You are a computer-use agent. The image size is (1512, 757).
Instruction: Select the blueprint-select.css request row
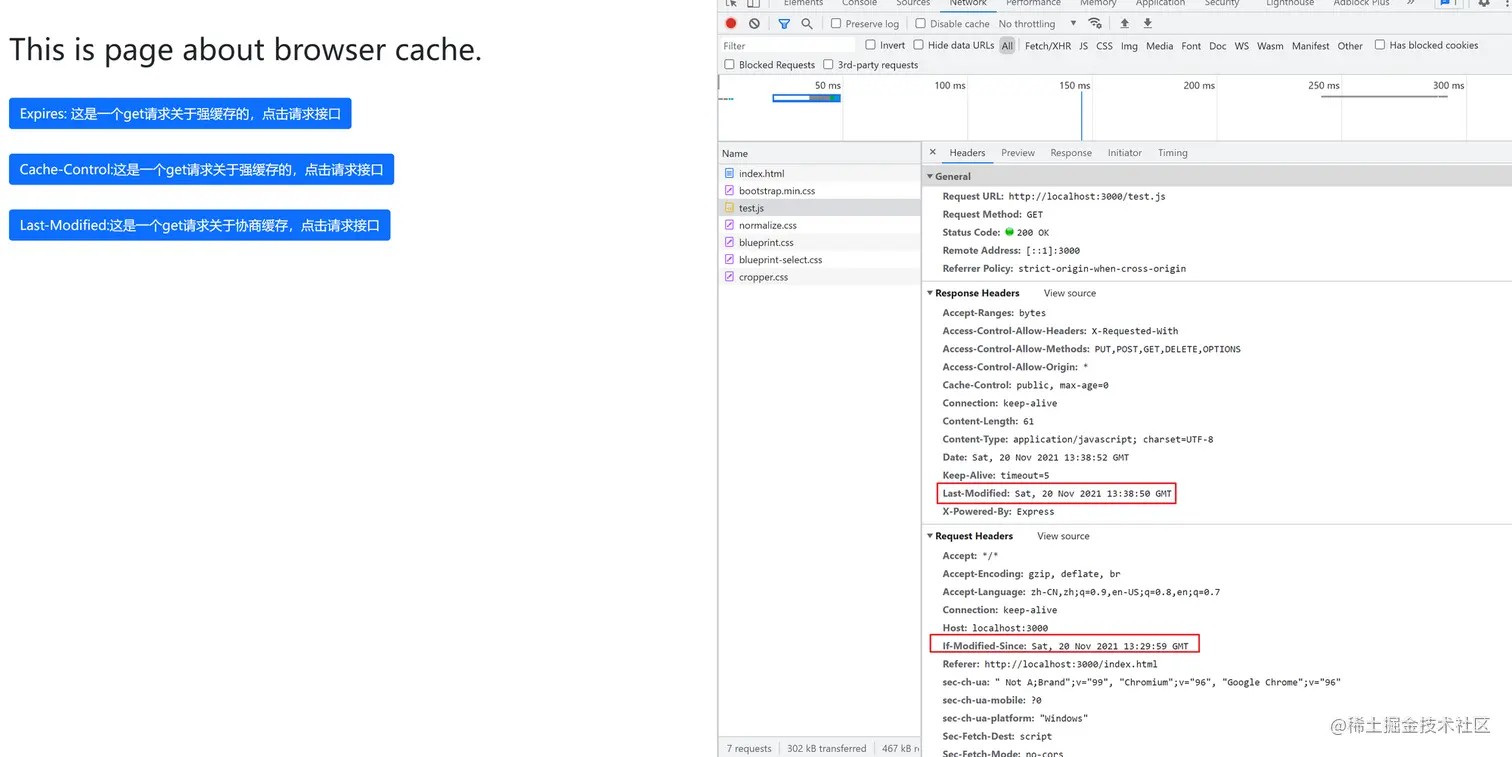[x=819, y=260]
